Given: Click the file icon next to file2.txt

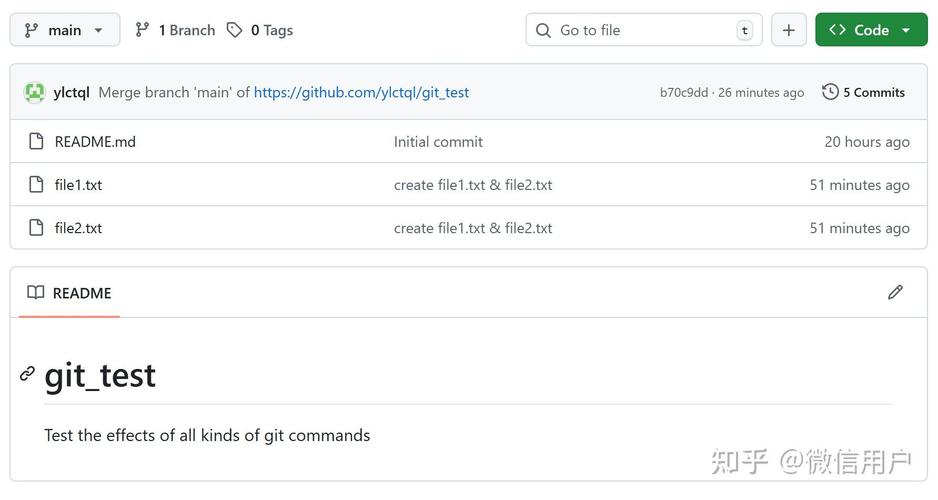Looking at the screenshot, I should (36, 227).
